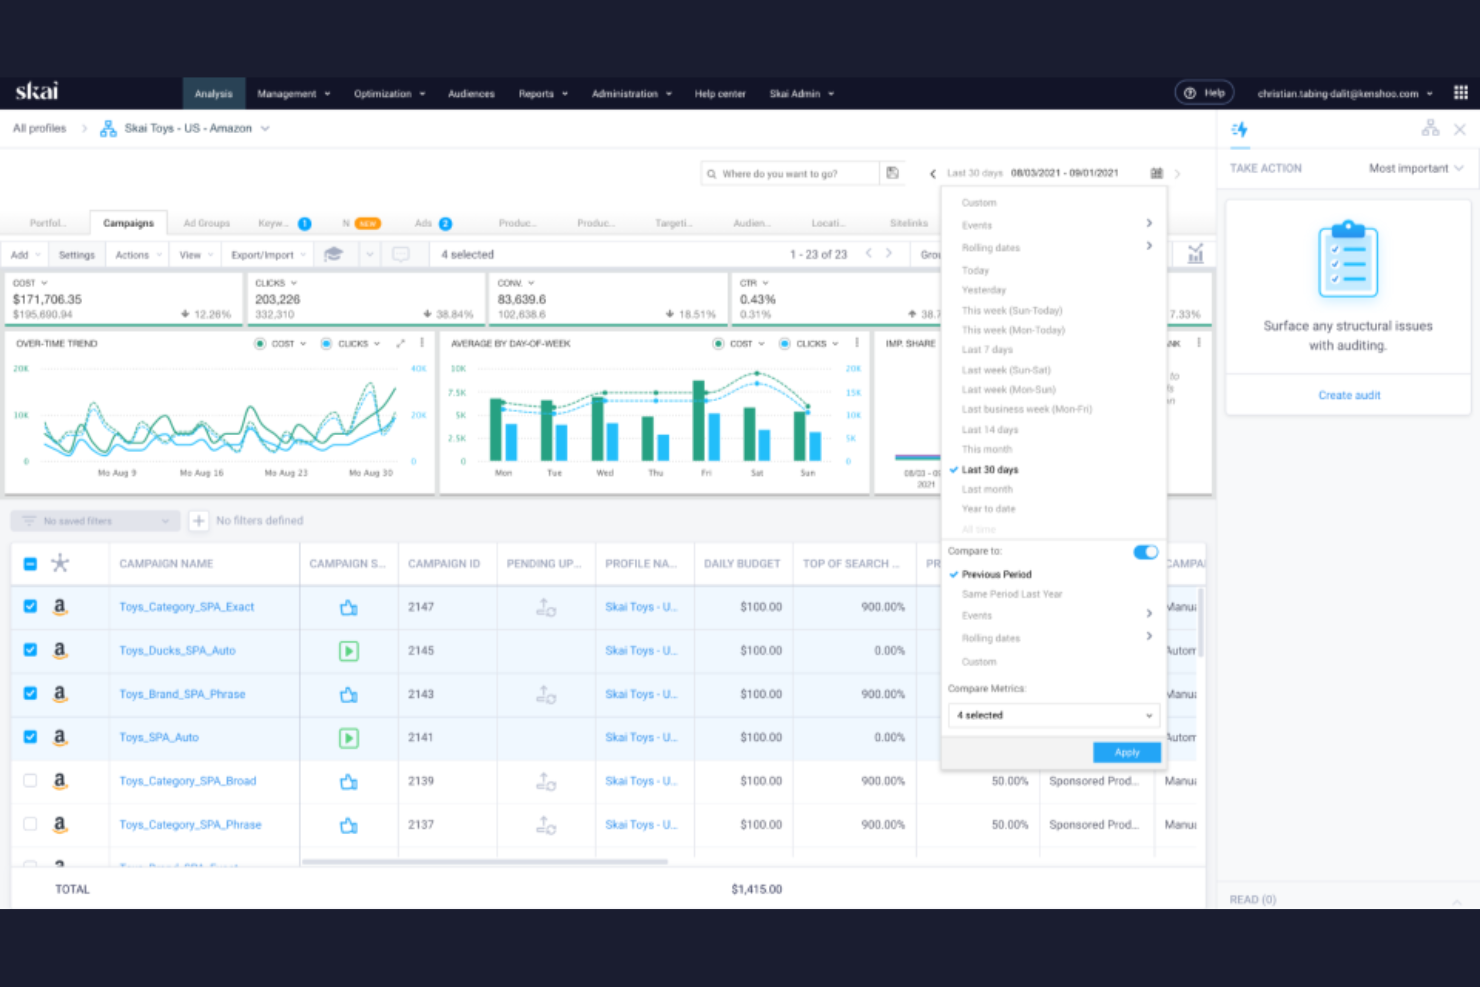Select the Campaigns tab

pyautogui.click(x=129, y=223)
